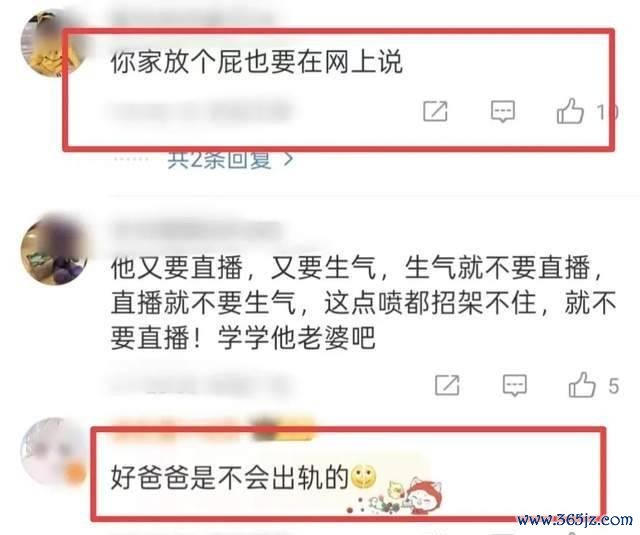Select the long comment starting 他又要直播
640x535 pixels.
363,303
